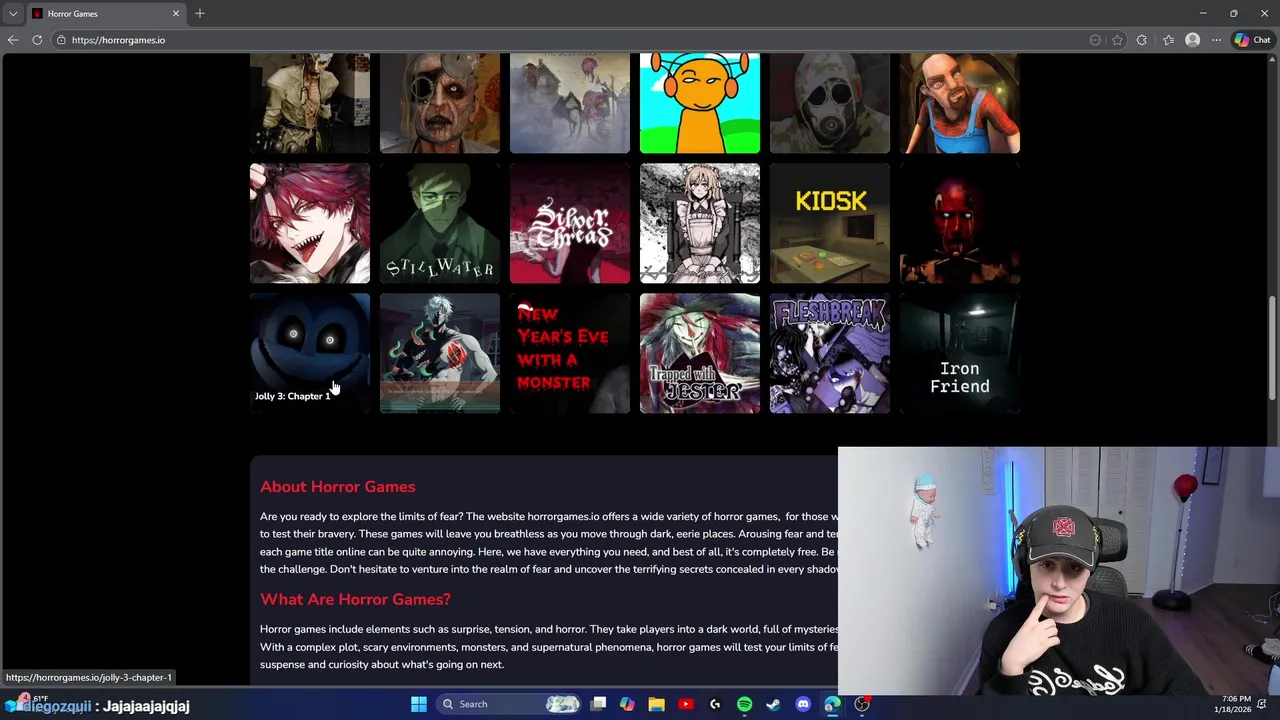
Task: Open the bald neighbor in overalls game
Action: 960,103
